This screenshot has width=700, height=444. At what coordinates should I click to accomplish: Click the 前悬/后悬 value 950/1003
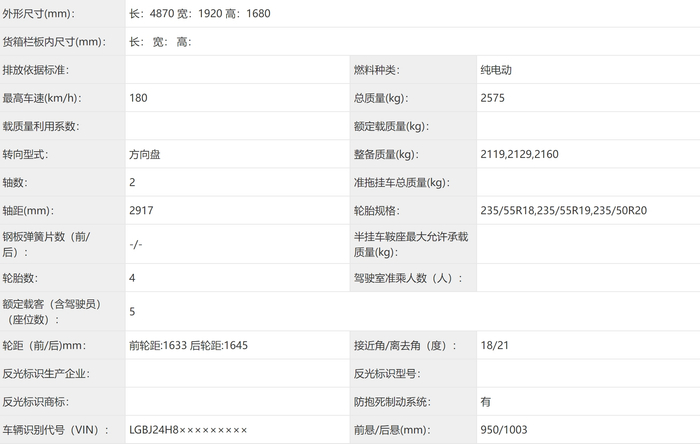click(504, 430)
